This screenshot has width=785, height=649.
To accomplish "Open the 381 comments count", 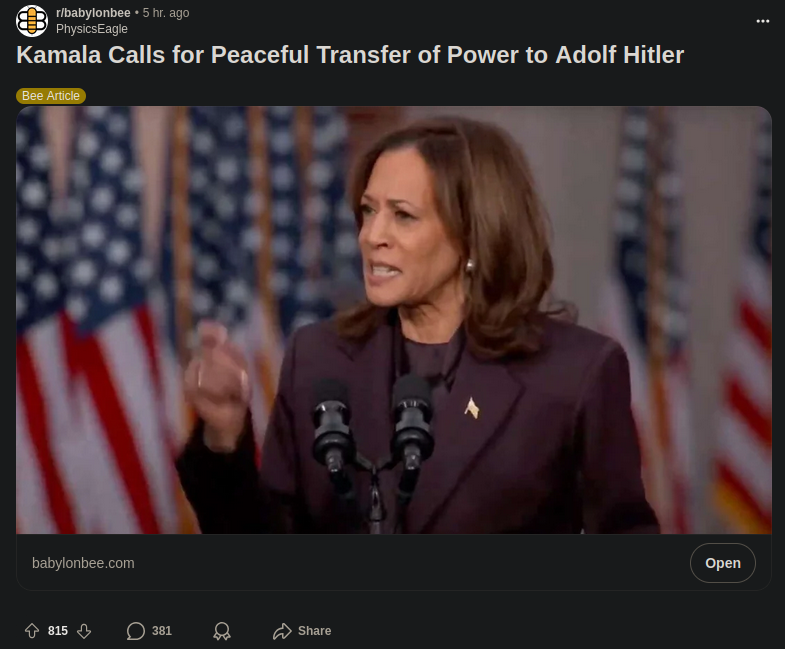I will (162, 630).
